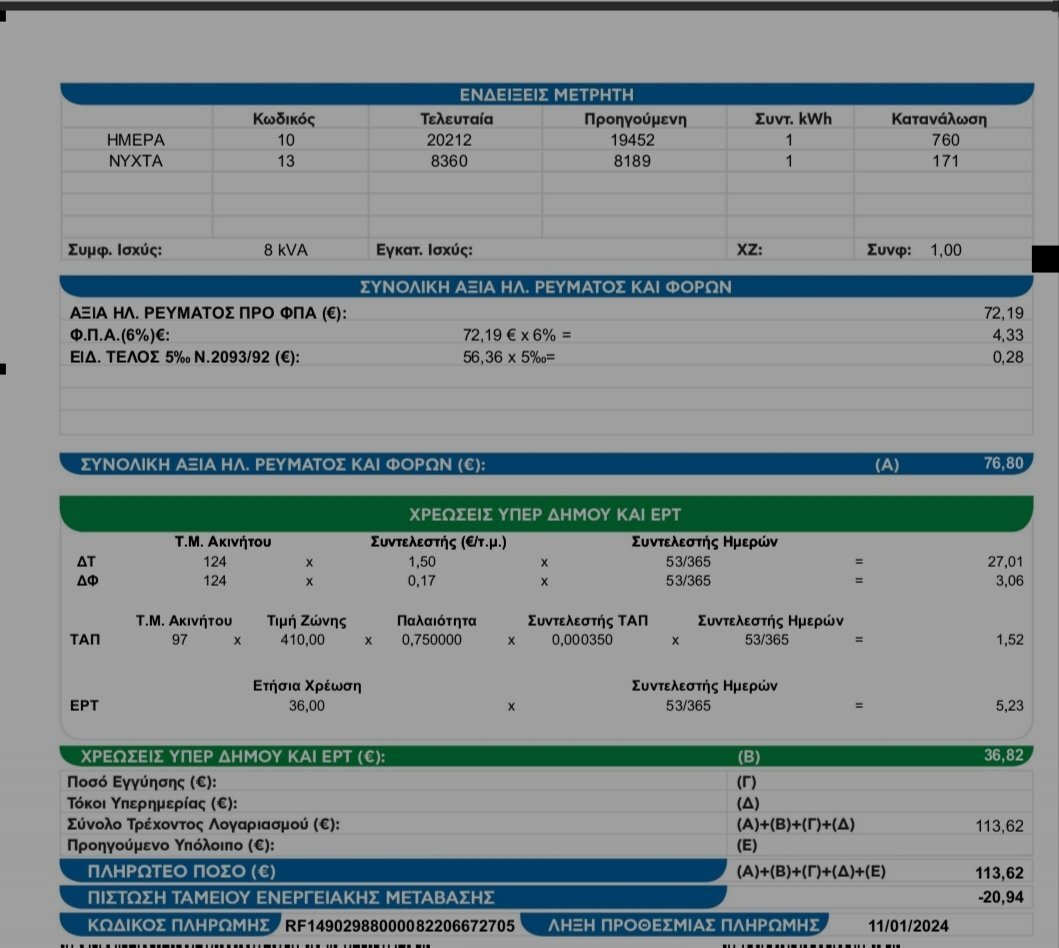The image size is (1059, 948).
Task: Select the "Τελευταία" column header
Action: coord(457,119)
